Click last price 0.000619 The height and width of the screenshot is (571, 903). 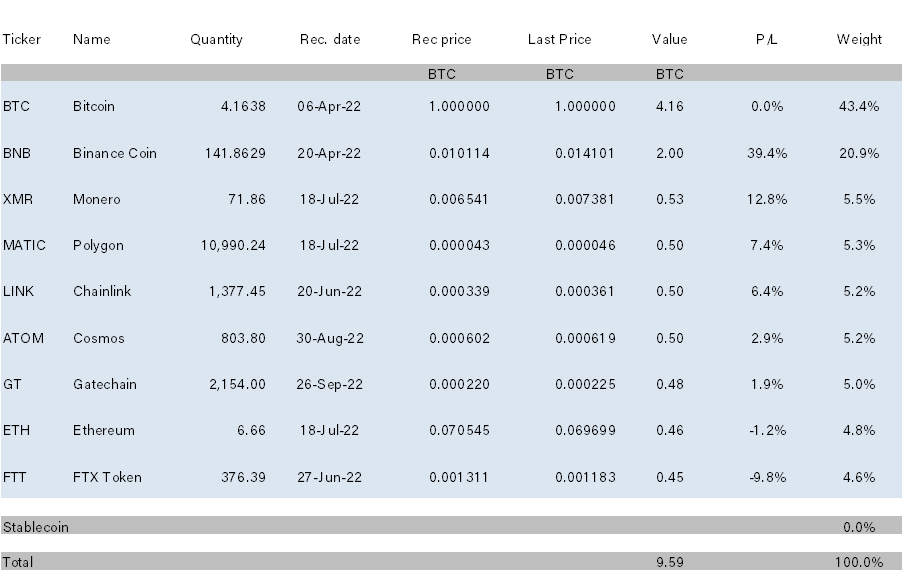[585, 338]
